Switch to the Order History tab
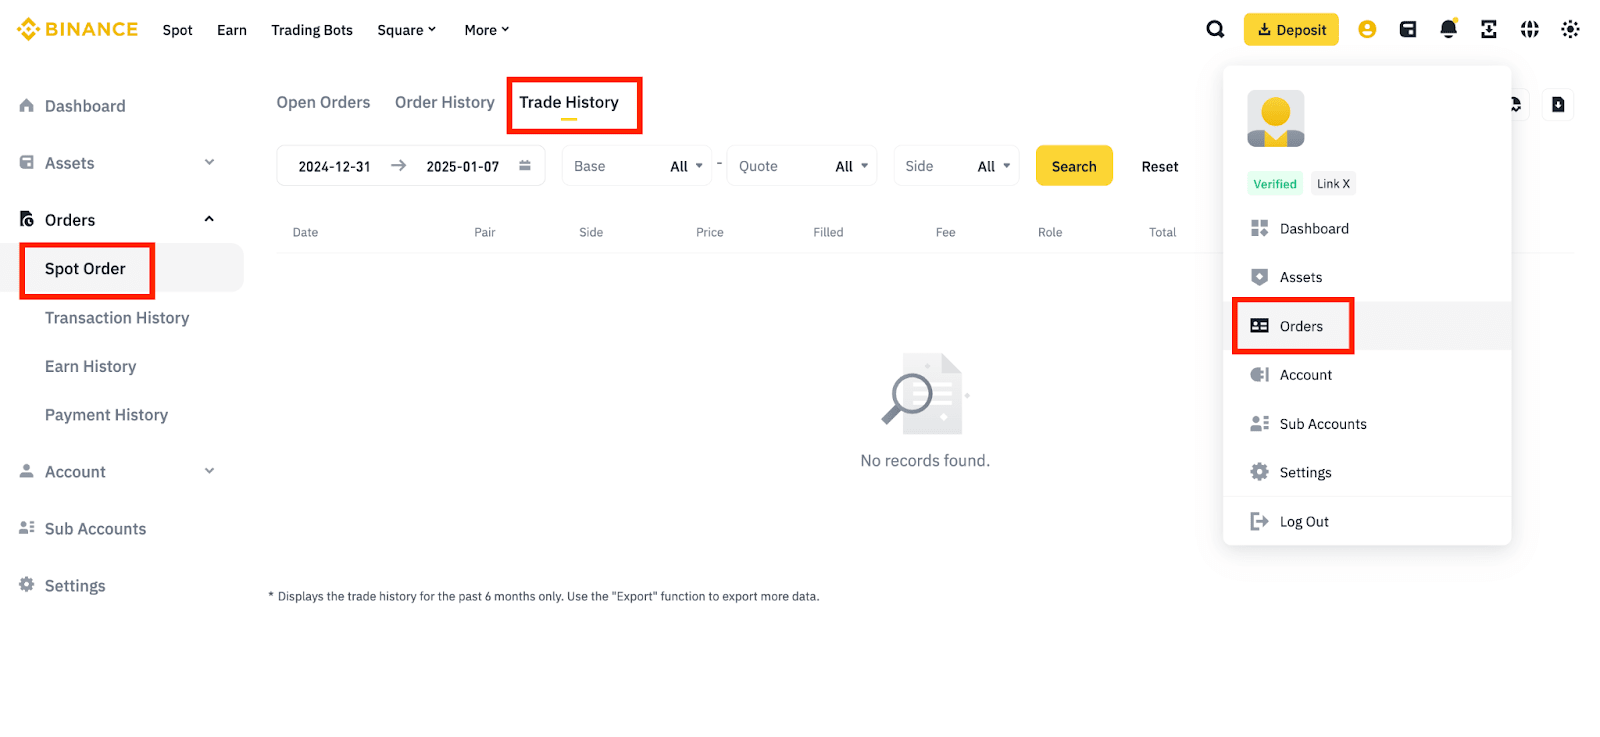 [445, 102]
